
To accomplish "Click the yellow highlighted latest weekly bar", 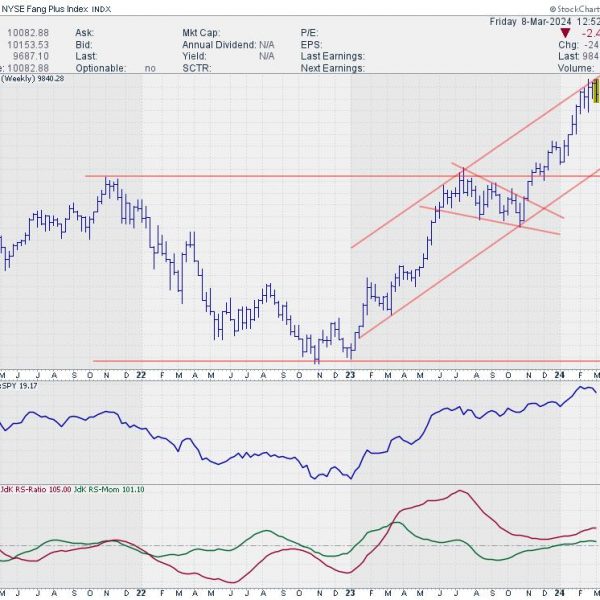I will (596, 91).
